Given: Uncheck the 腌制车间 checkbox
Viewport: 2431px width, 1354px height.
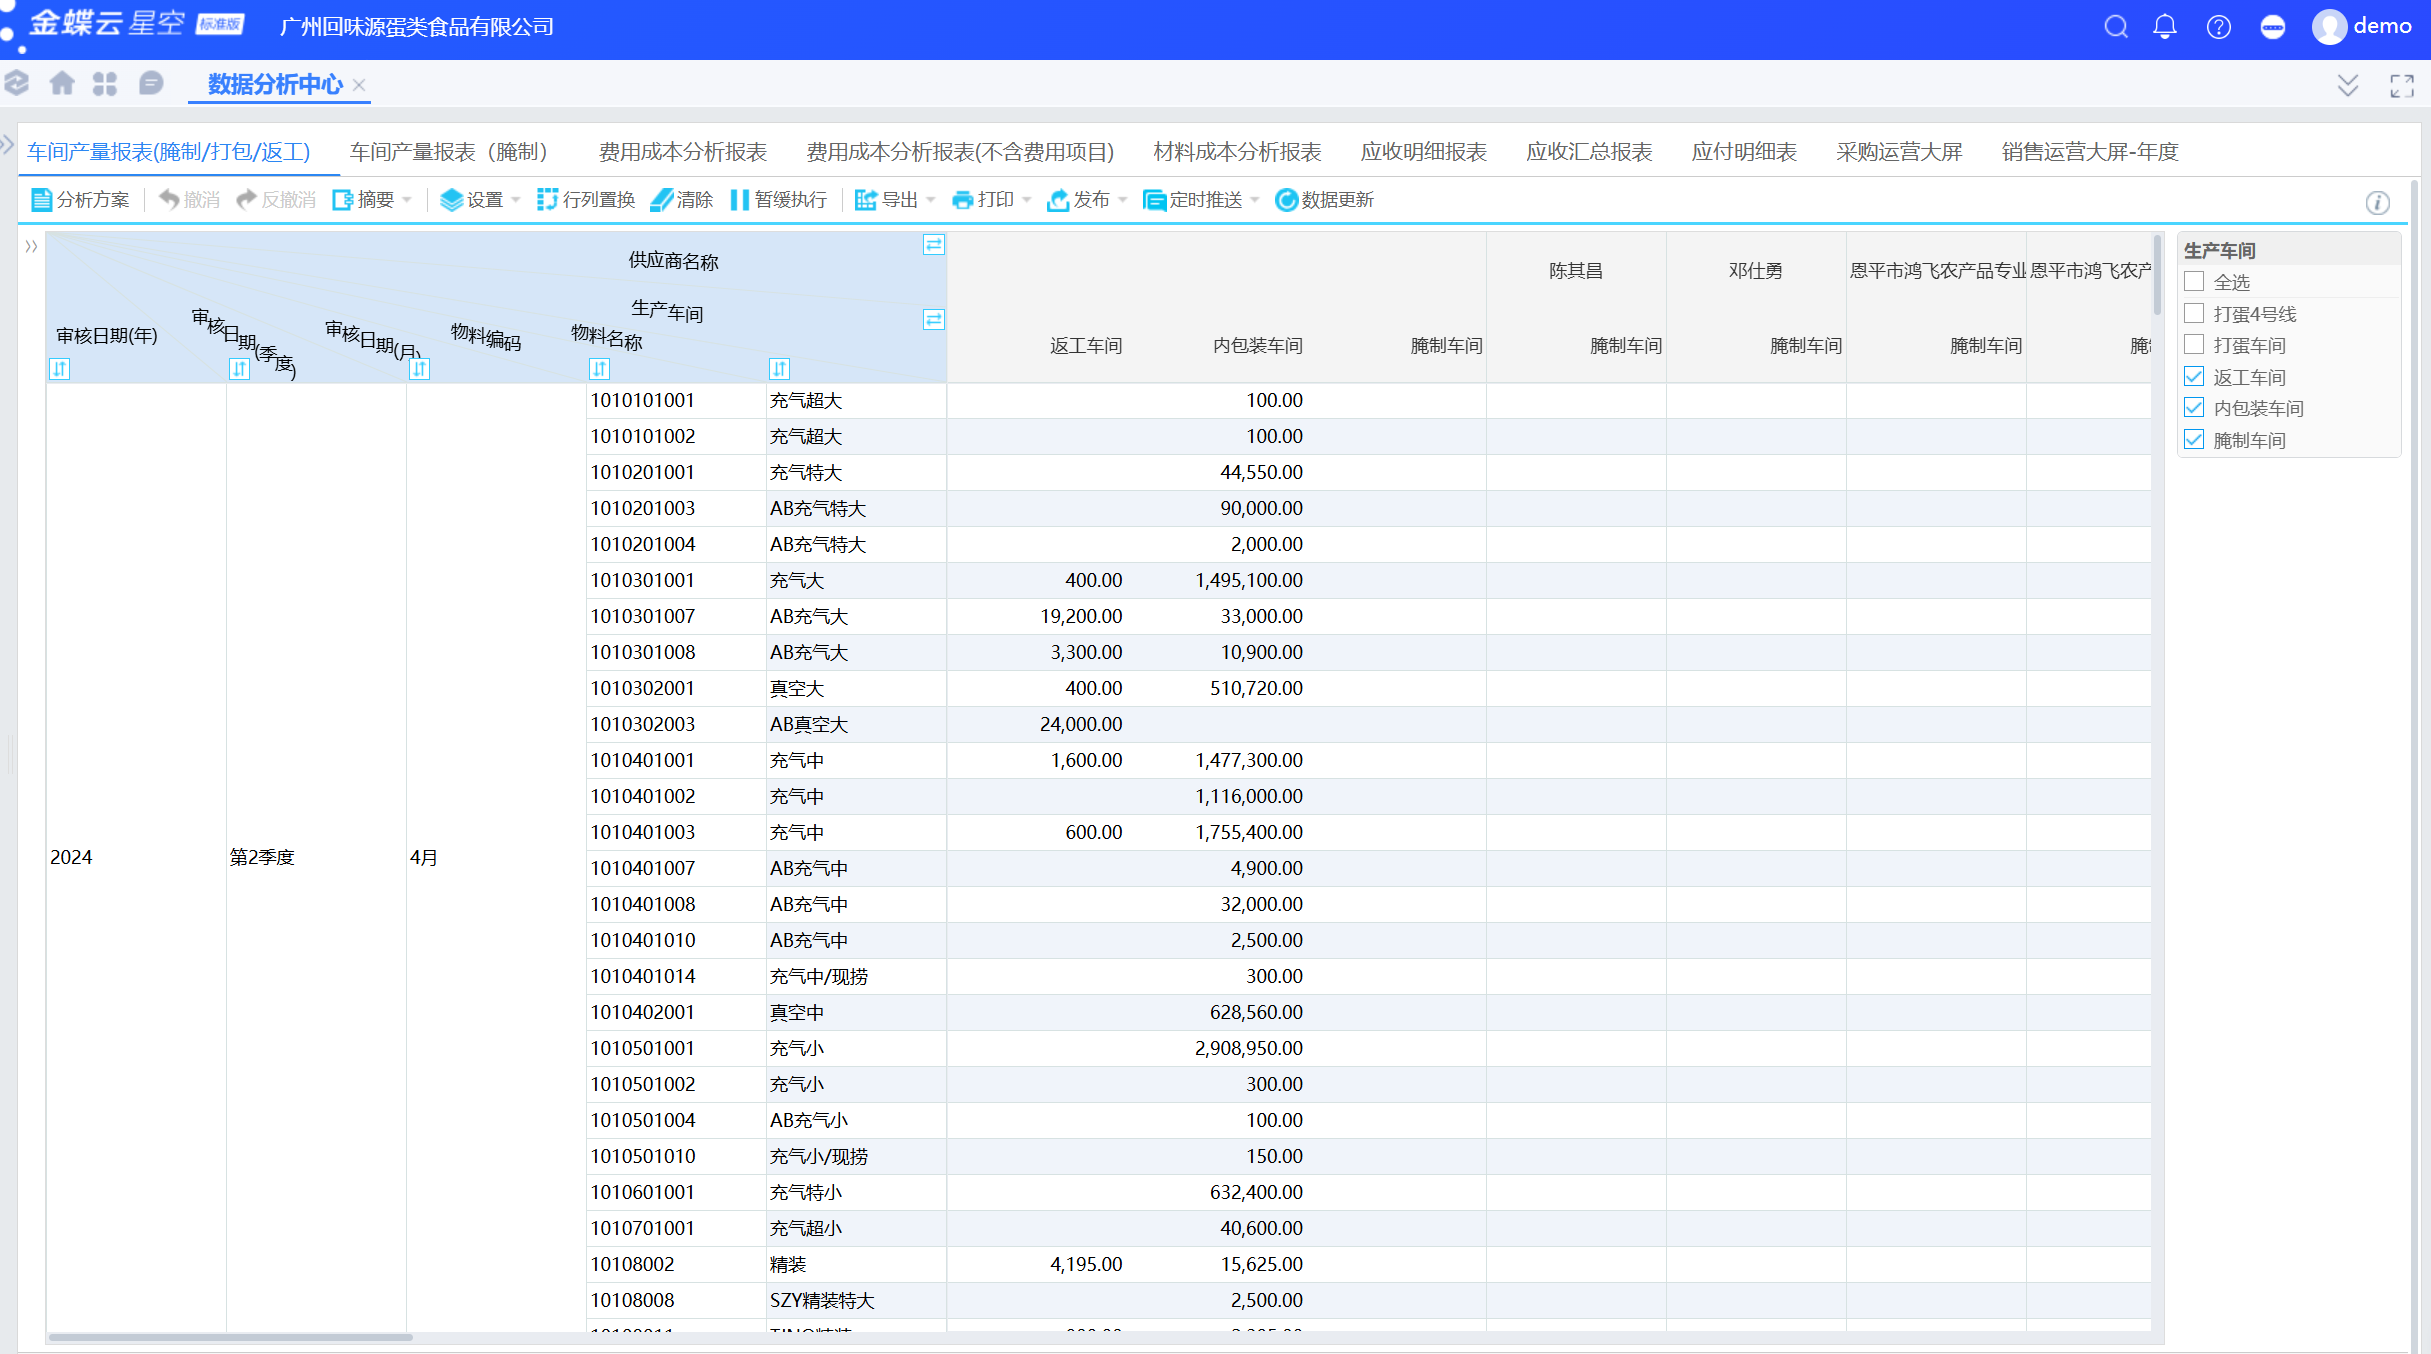Looking at the screenshot, I should pos(2194,439).
